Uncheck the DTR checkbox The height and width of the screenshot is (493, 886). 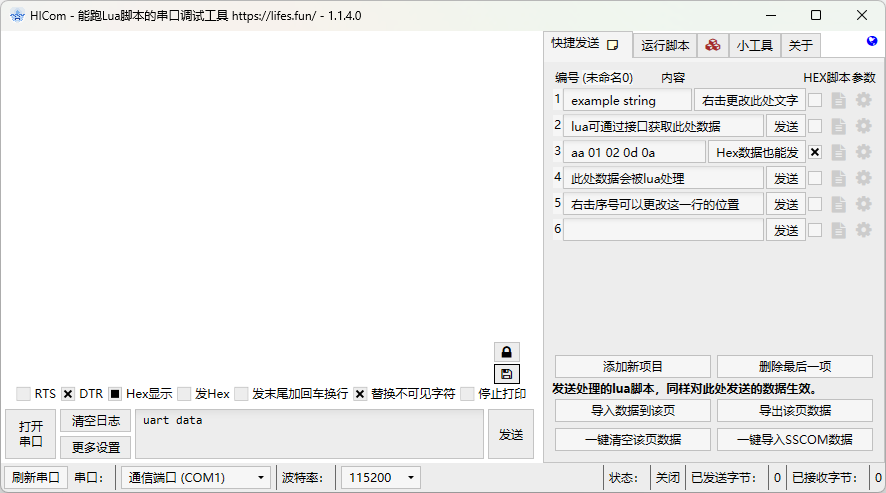click(x=68, y=394)
